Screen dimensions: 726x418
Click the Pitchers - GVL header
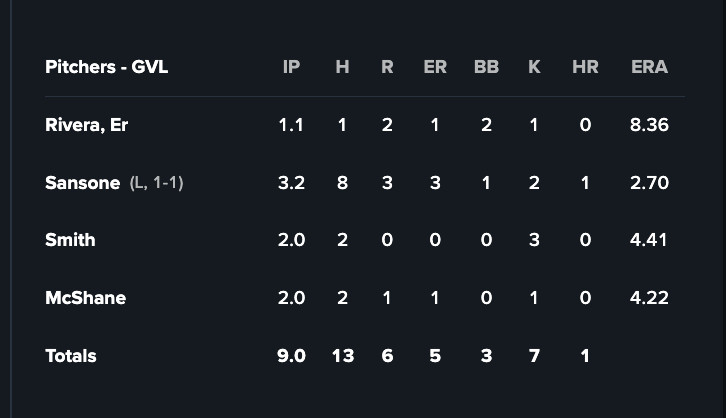pyautogui.click(x=106, y=67)
